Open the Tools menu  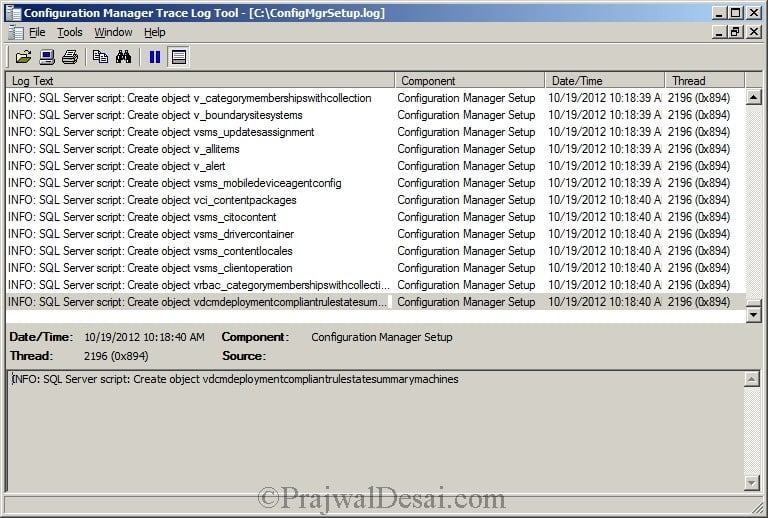tap(70, 32)
